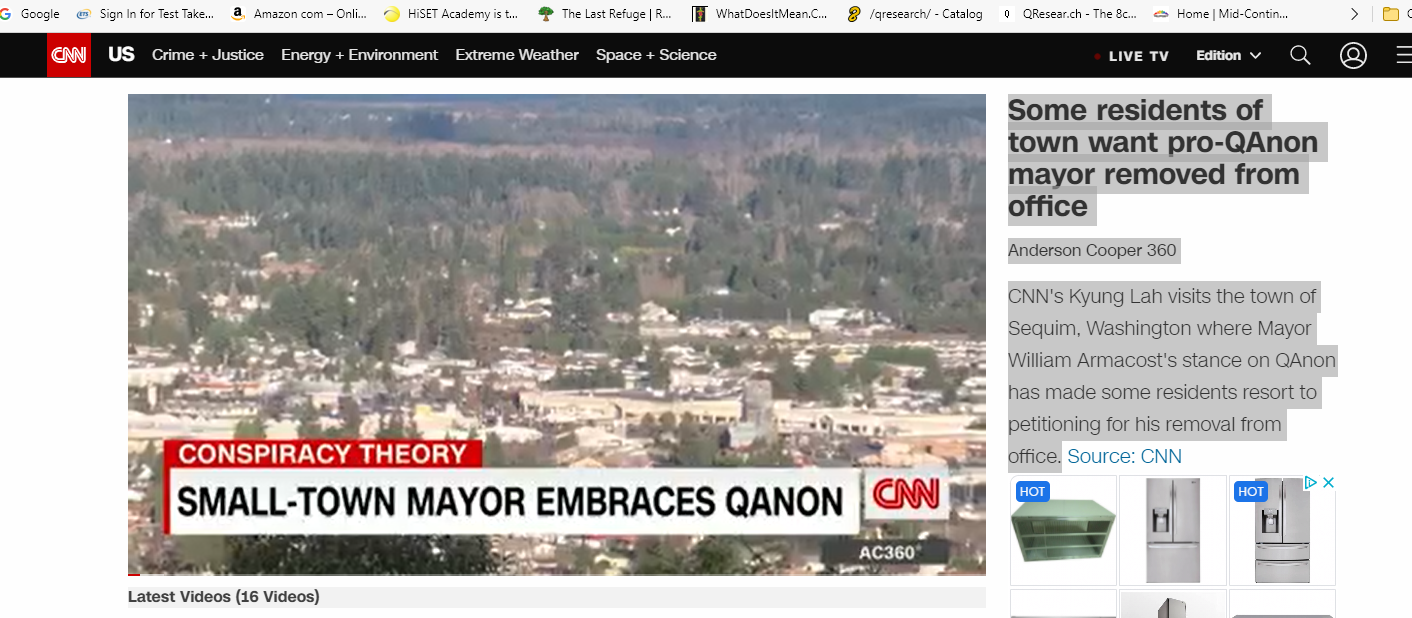Click the middle stainless refrigerator ad
This screenshot has width=1412, height=618.
click(1173, 530)
